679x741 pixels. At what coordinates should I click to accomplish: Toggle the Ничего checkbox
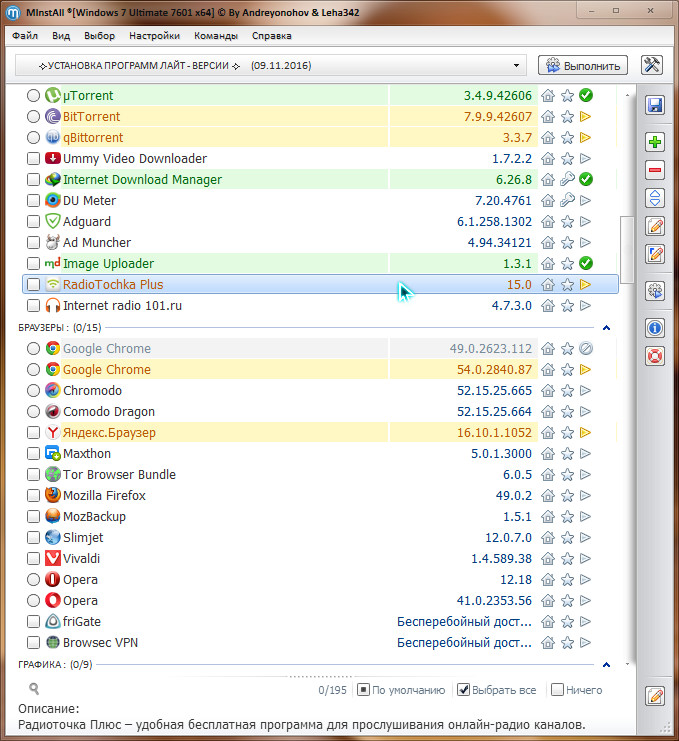click(x=557, y=690)
